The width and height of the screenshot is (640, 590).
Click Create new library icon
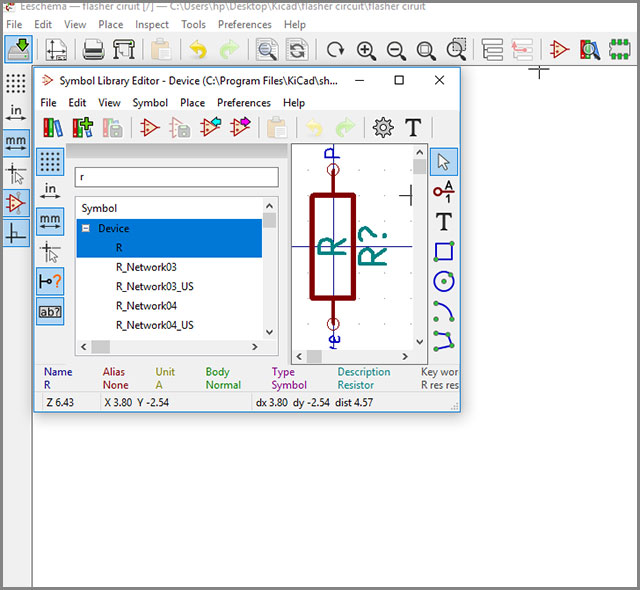(x=53, y=128)
